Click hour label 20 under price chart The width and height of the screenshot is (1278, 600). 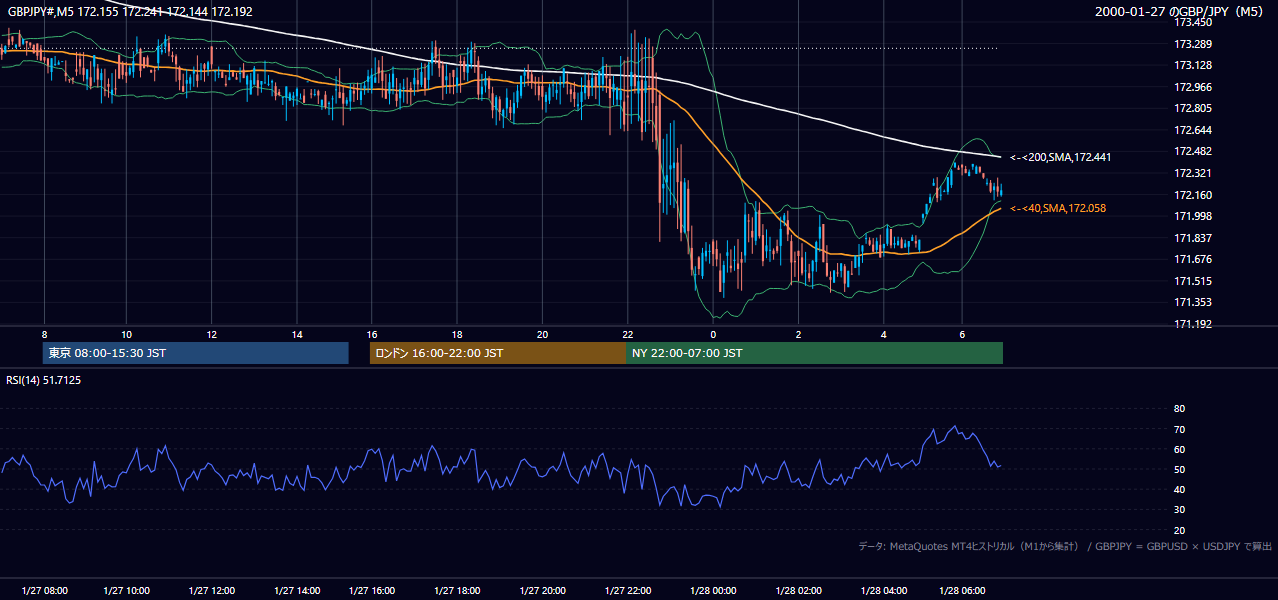coord(542,334)
